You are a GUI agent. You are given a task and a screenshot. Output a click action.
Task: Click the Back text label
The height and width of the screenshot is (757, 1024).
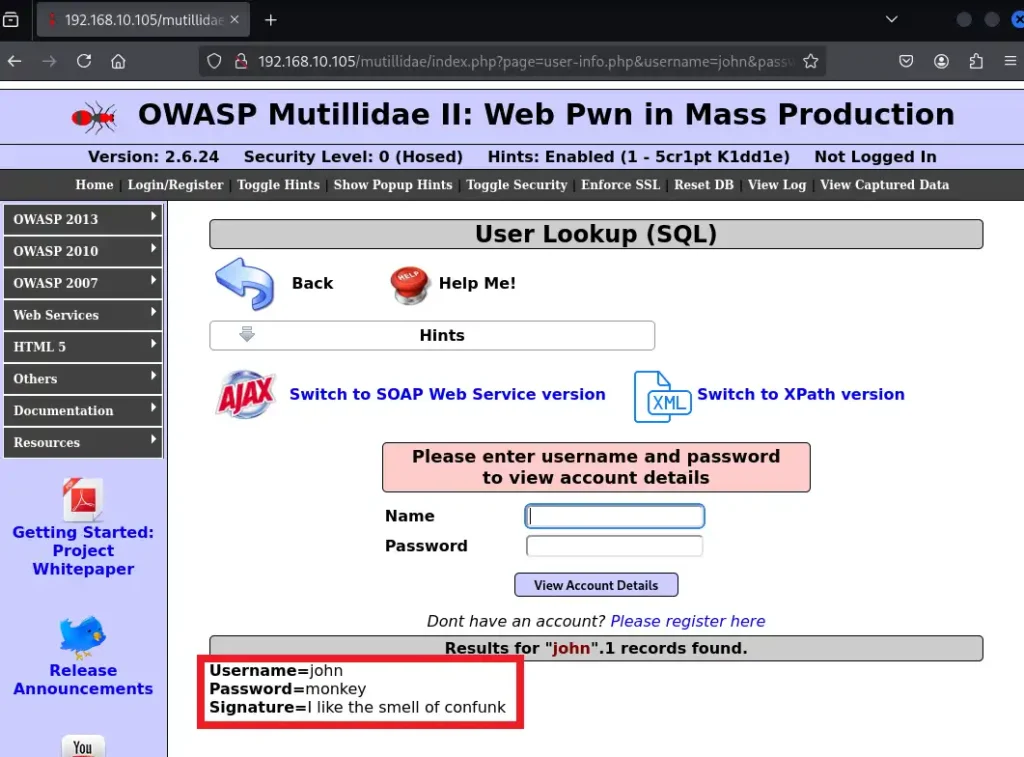pyautogui.click(x=312, y=283)
